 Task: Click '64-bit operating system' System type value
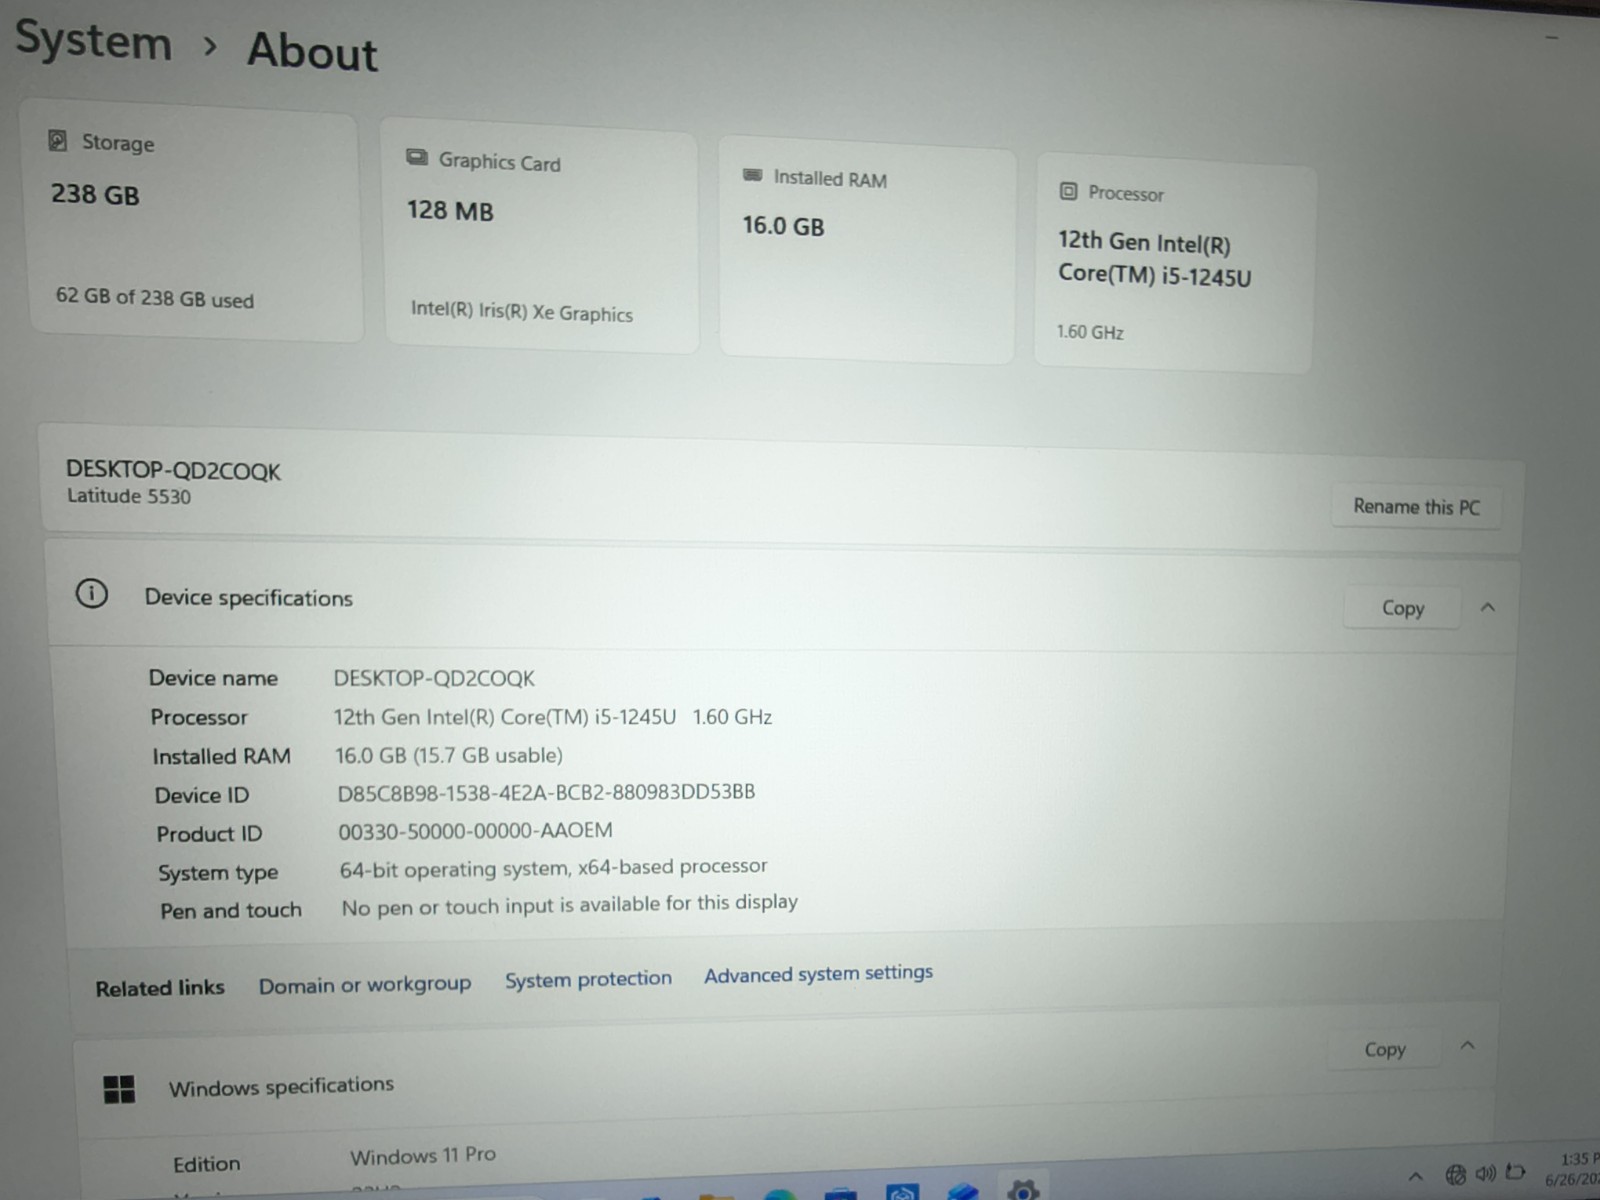(553, 868)
